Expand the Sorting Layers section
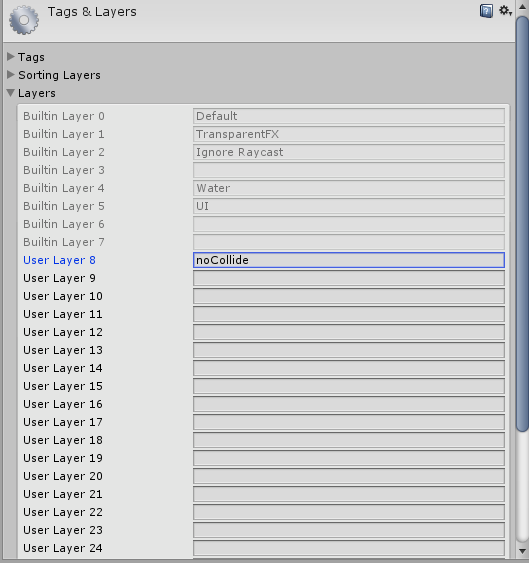Screen dimensions: 529x563 pyautogui.click(x=11, y=75)
